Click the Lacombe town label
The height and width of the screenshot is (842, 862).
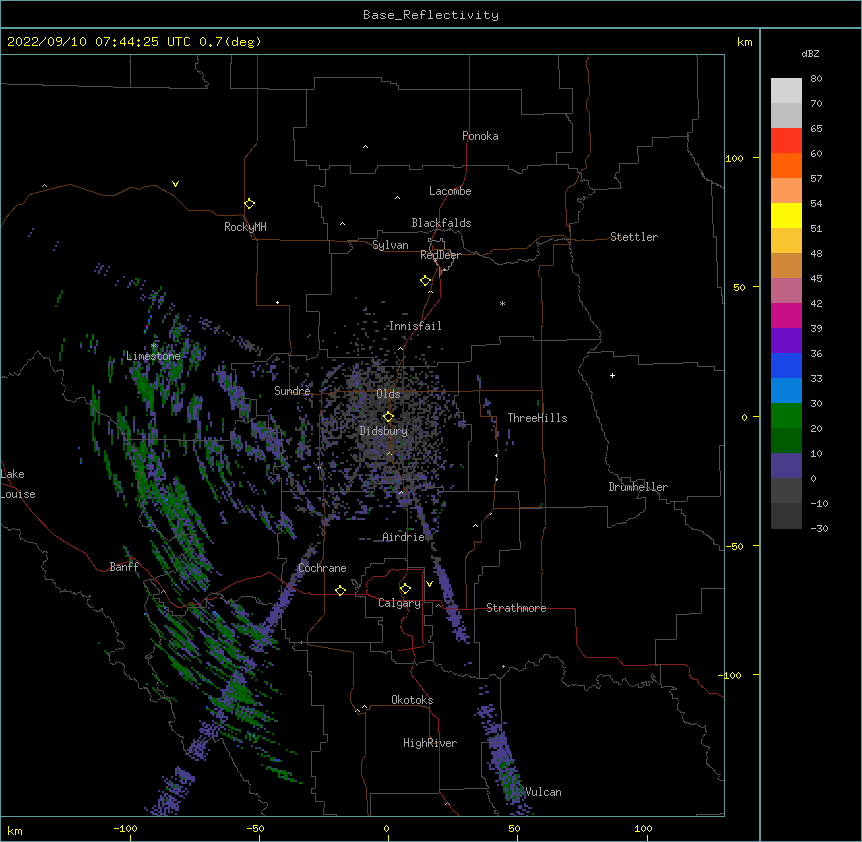pyautogui.click(x=450, y=191)
